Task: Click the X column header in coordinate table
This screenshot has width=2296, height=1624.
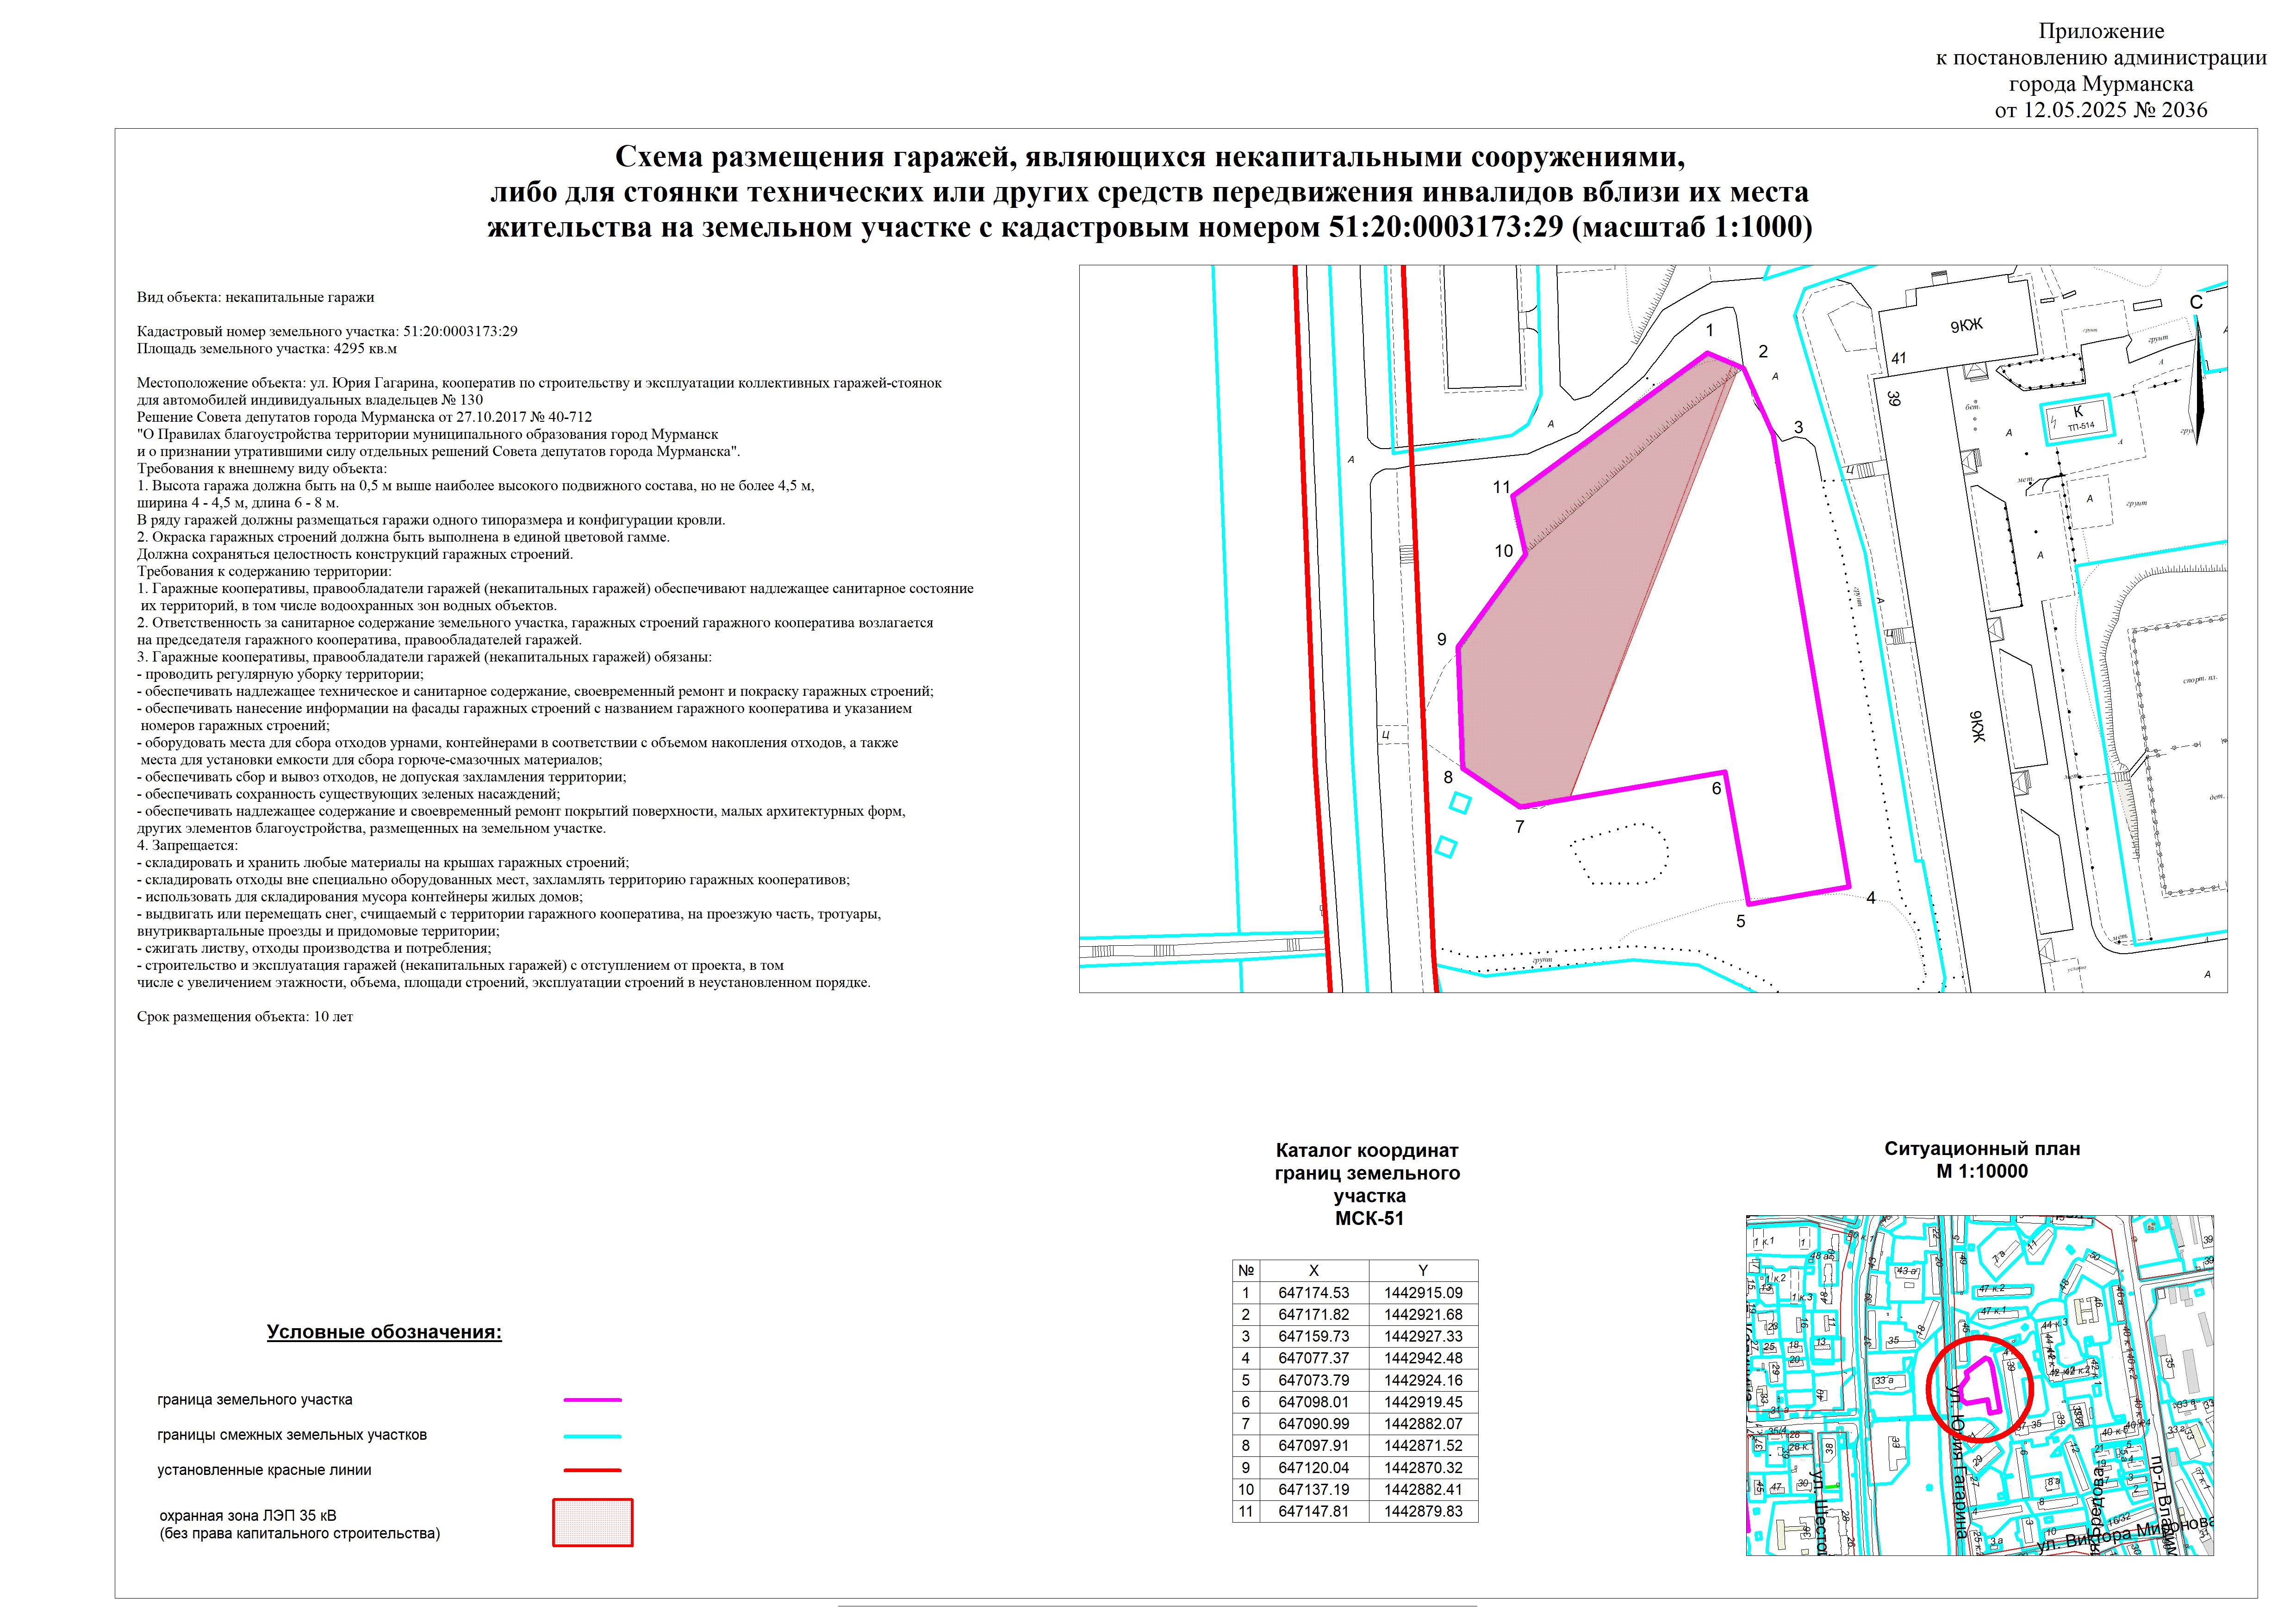Action: coord(1314,1271)
